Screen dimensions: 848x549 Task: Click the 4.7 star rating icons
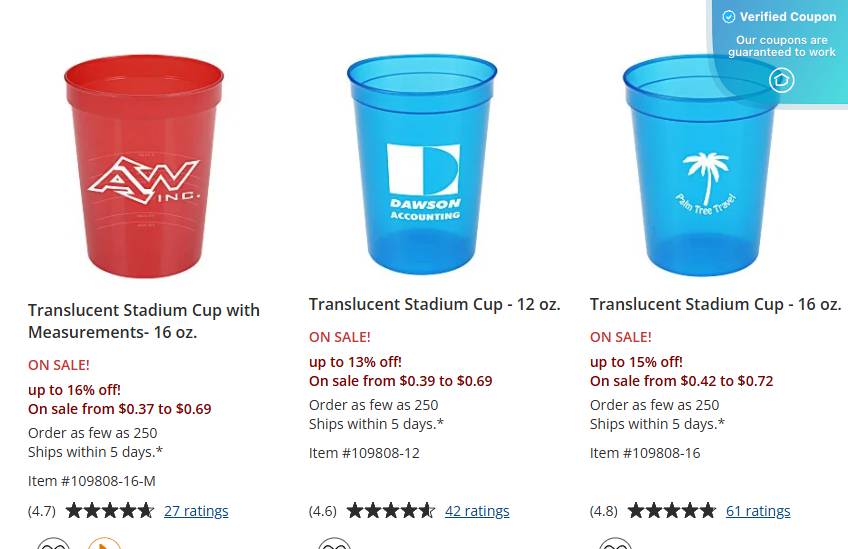pos(110,511)
